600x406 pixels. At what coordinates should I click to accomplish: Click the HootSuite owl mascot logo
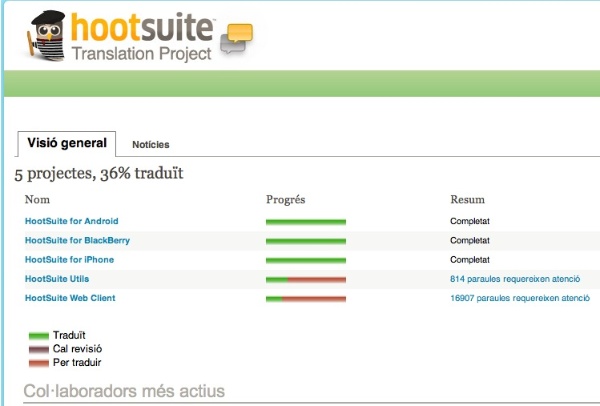tap(46, 35)
